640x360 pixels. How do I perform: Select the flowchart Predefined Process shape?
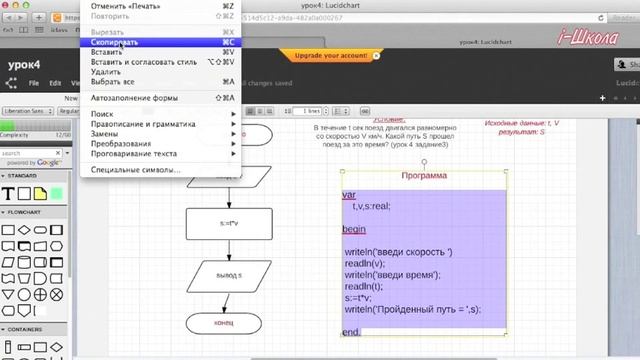pos(56,230)
